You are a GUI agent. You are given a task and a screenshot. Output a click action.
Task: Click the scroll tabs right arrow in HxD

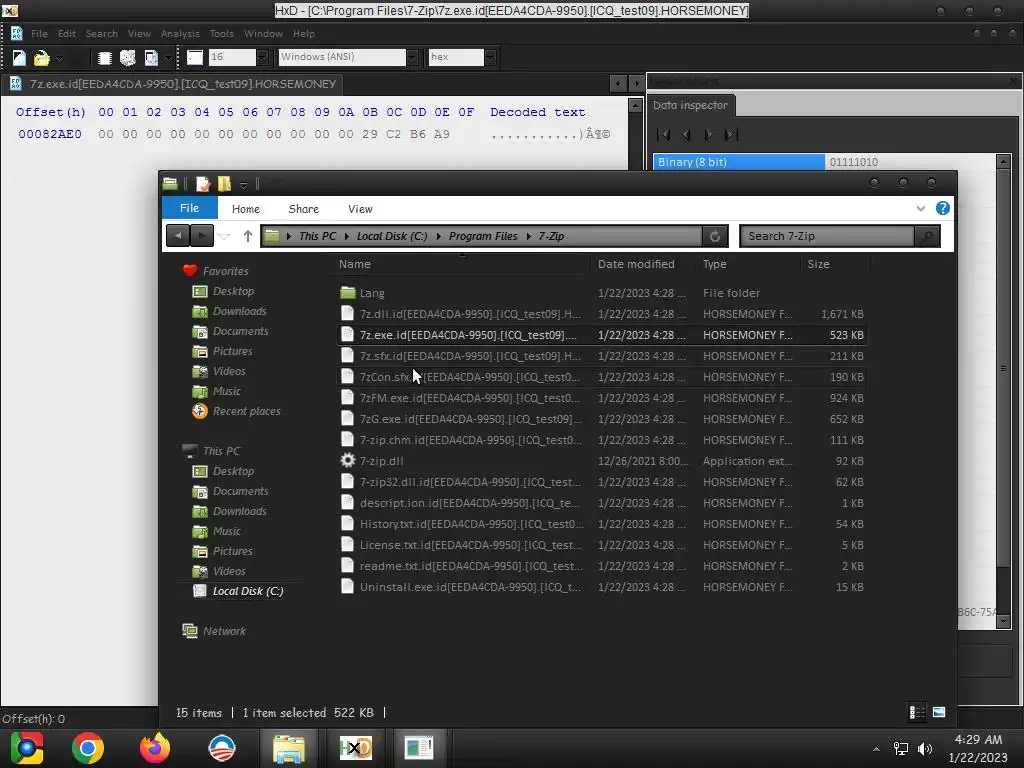pyautogui.click(x=636, y=83)
